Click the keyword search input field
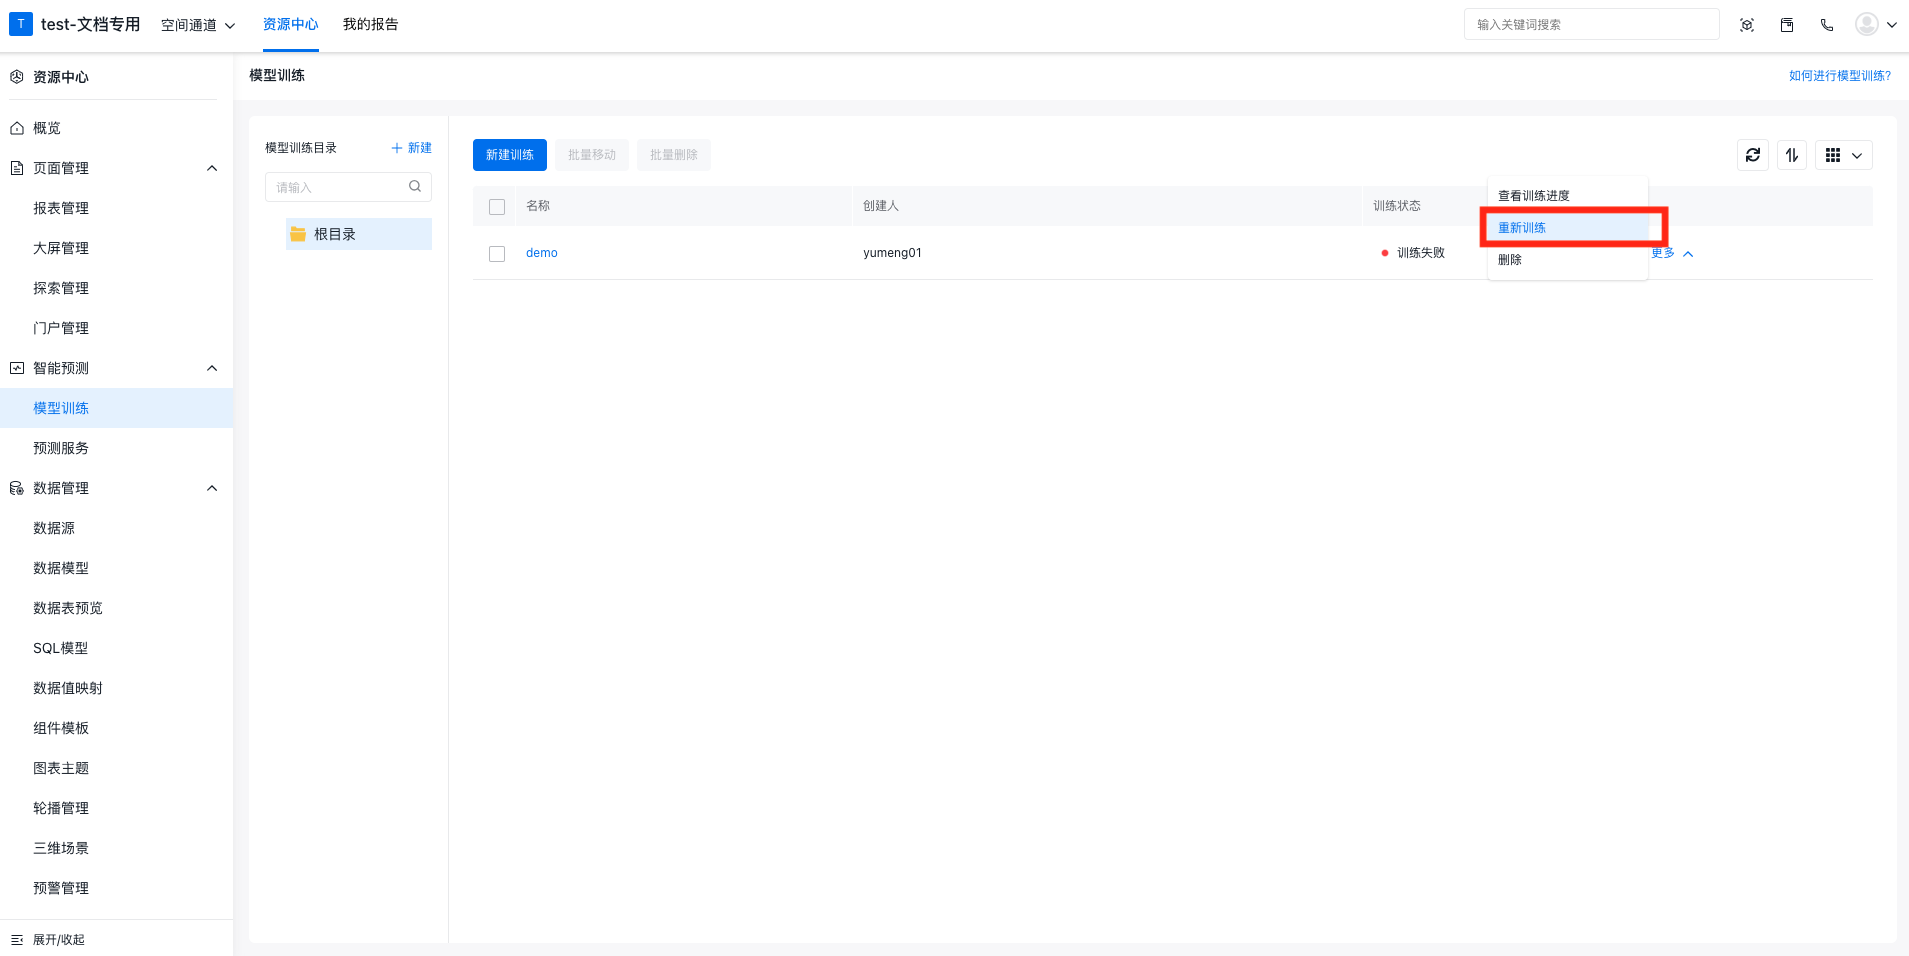 (1592, 25)
